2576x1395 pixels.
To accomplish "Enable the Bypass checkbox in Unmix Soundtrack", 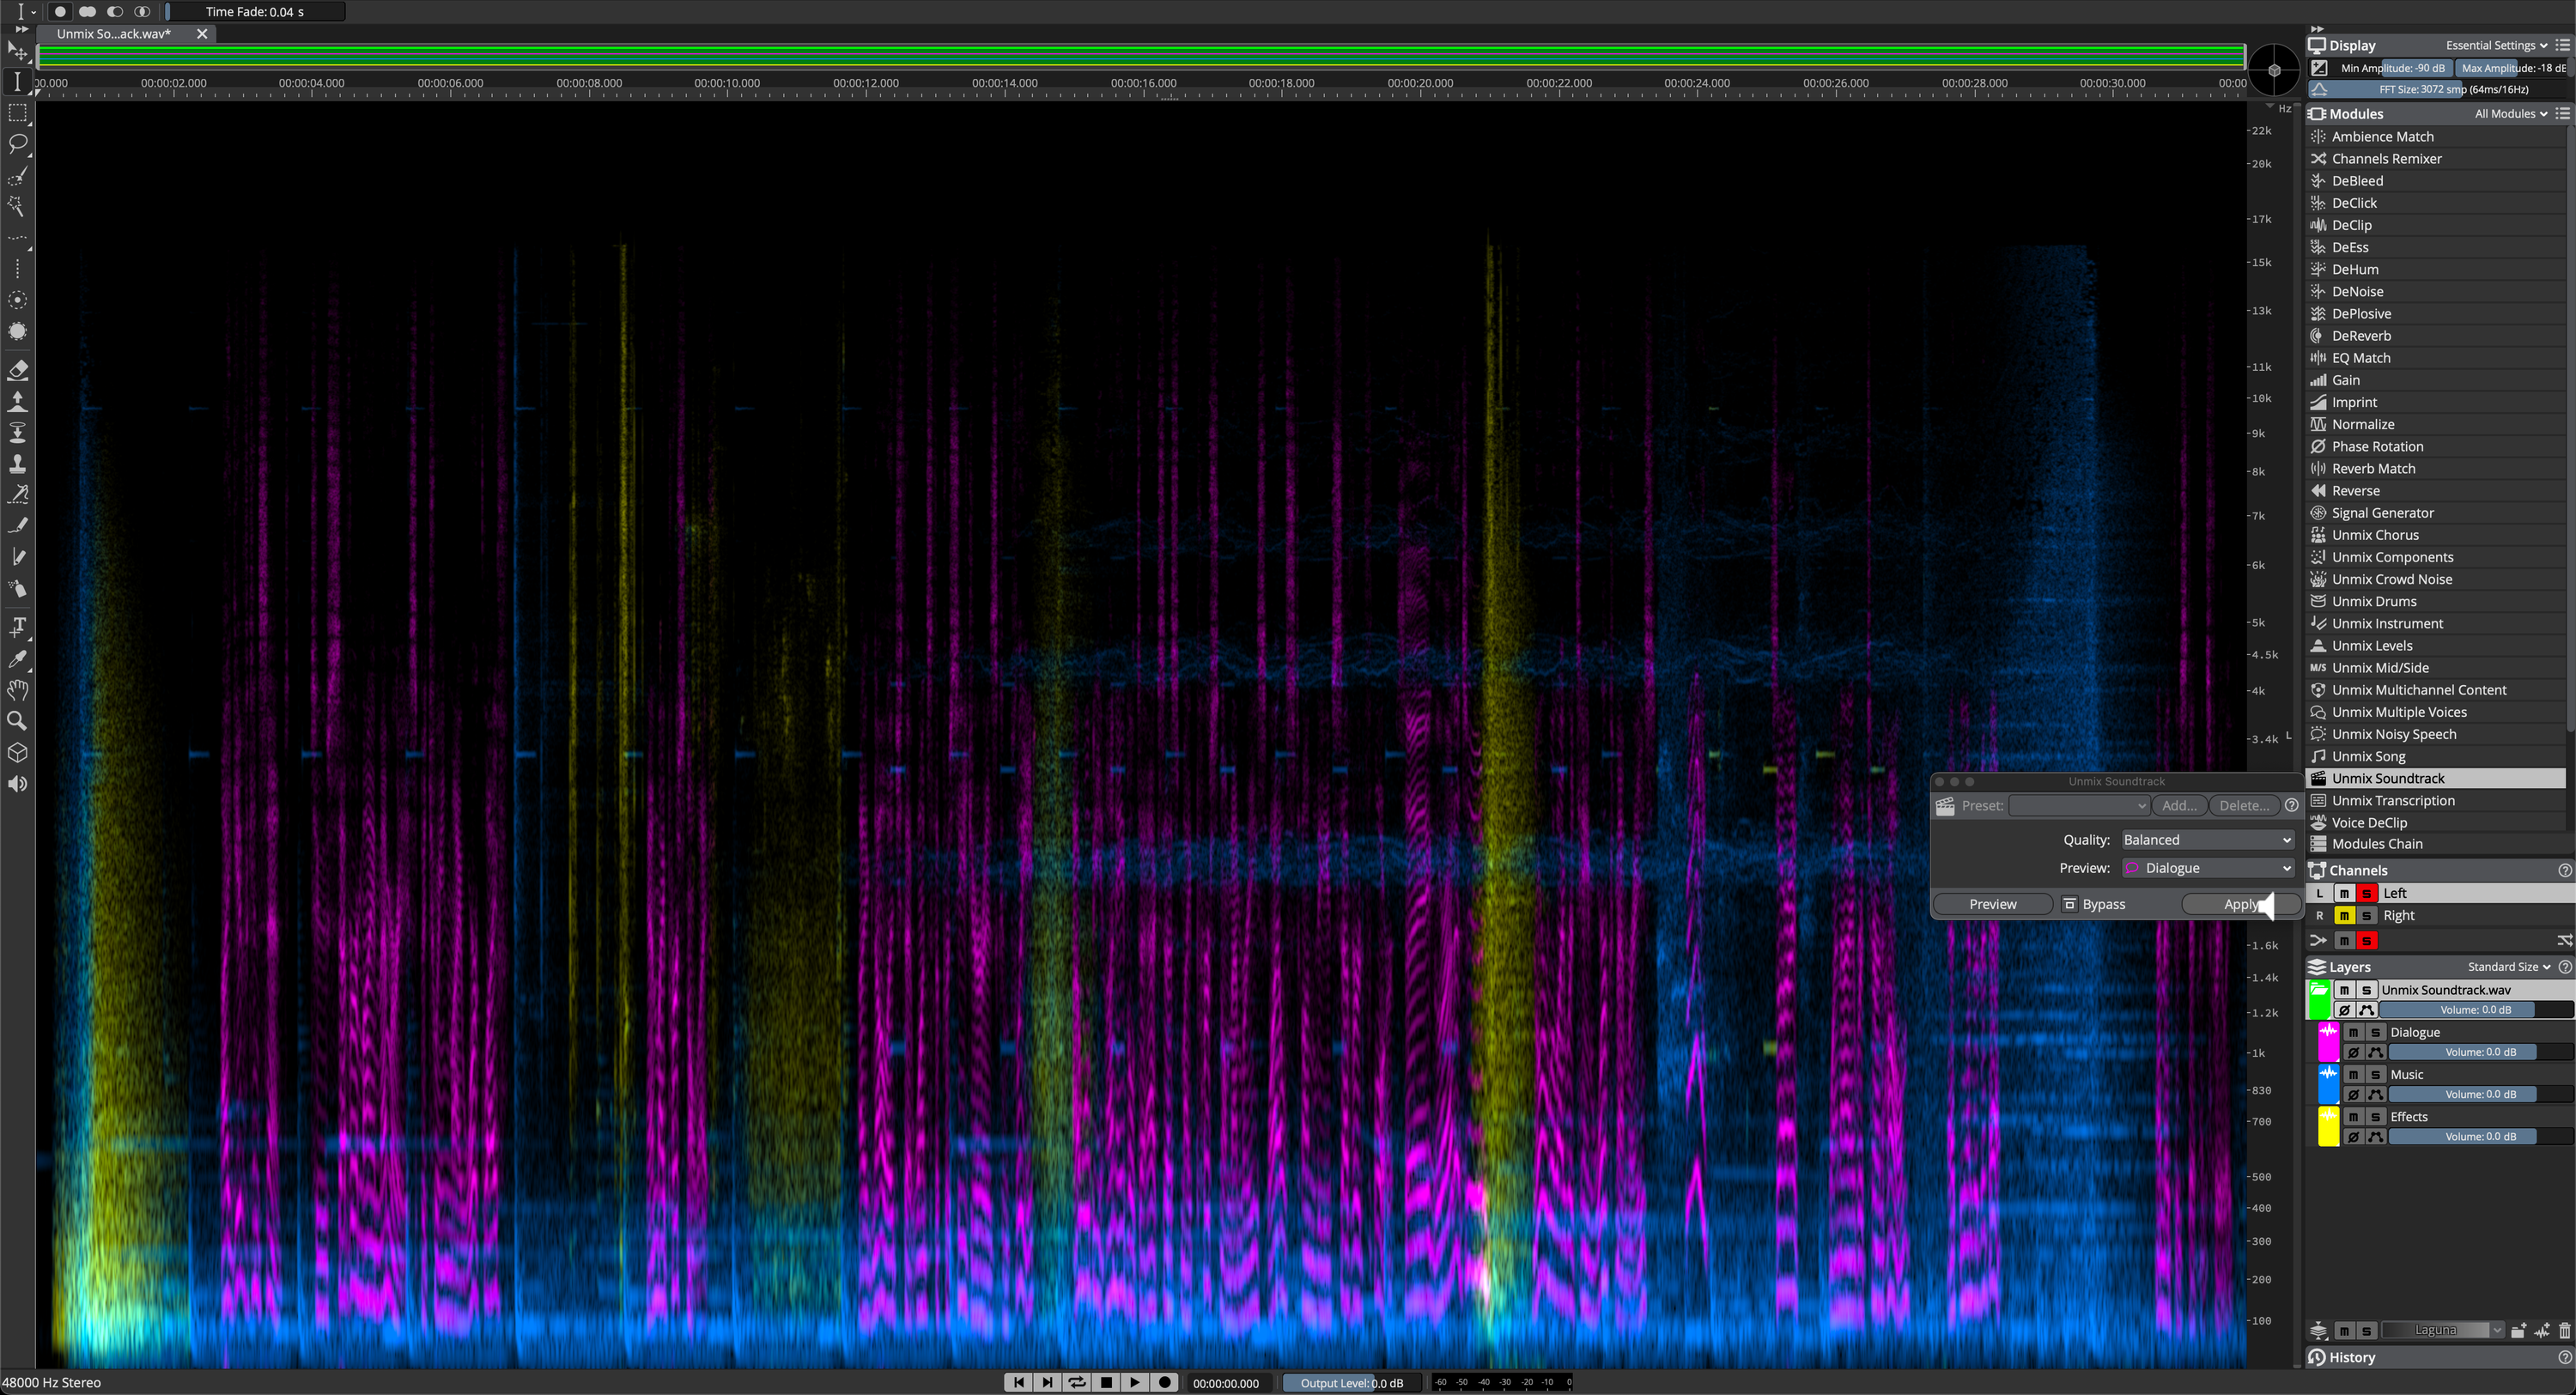I will [2069, 904].
